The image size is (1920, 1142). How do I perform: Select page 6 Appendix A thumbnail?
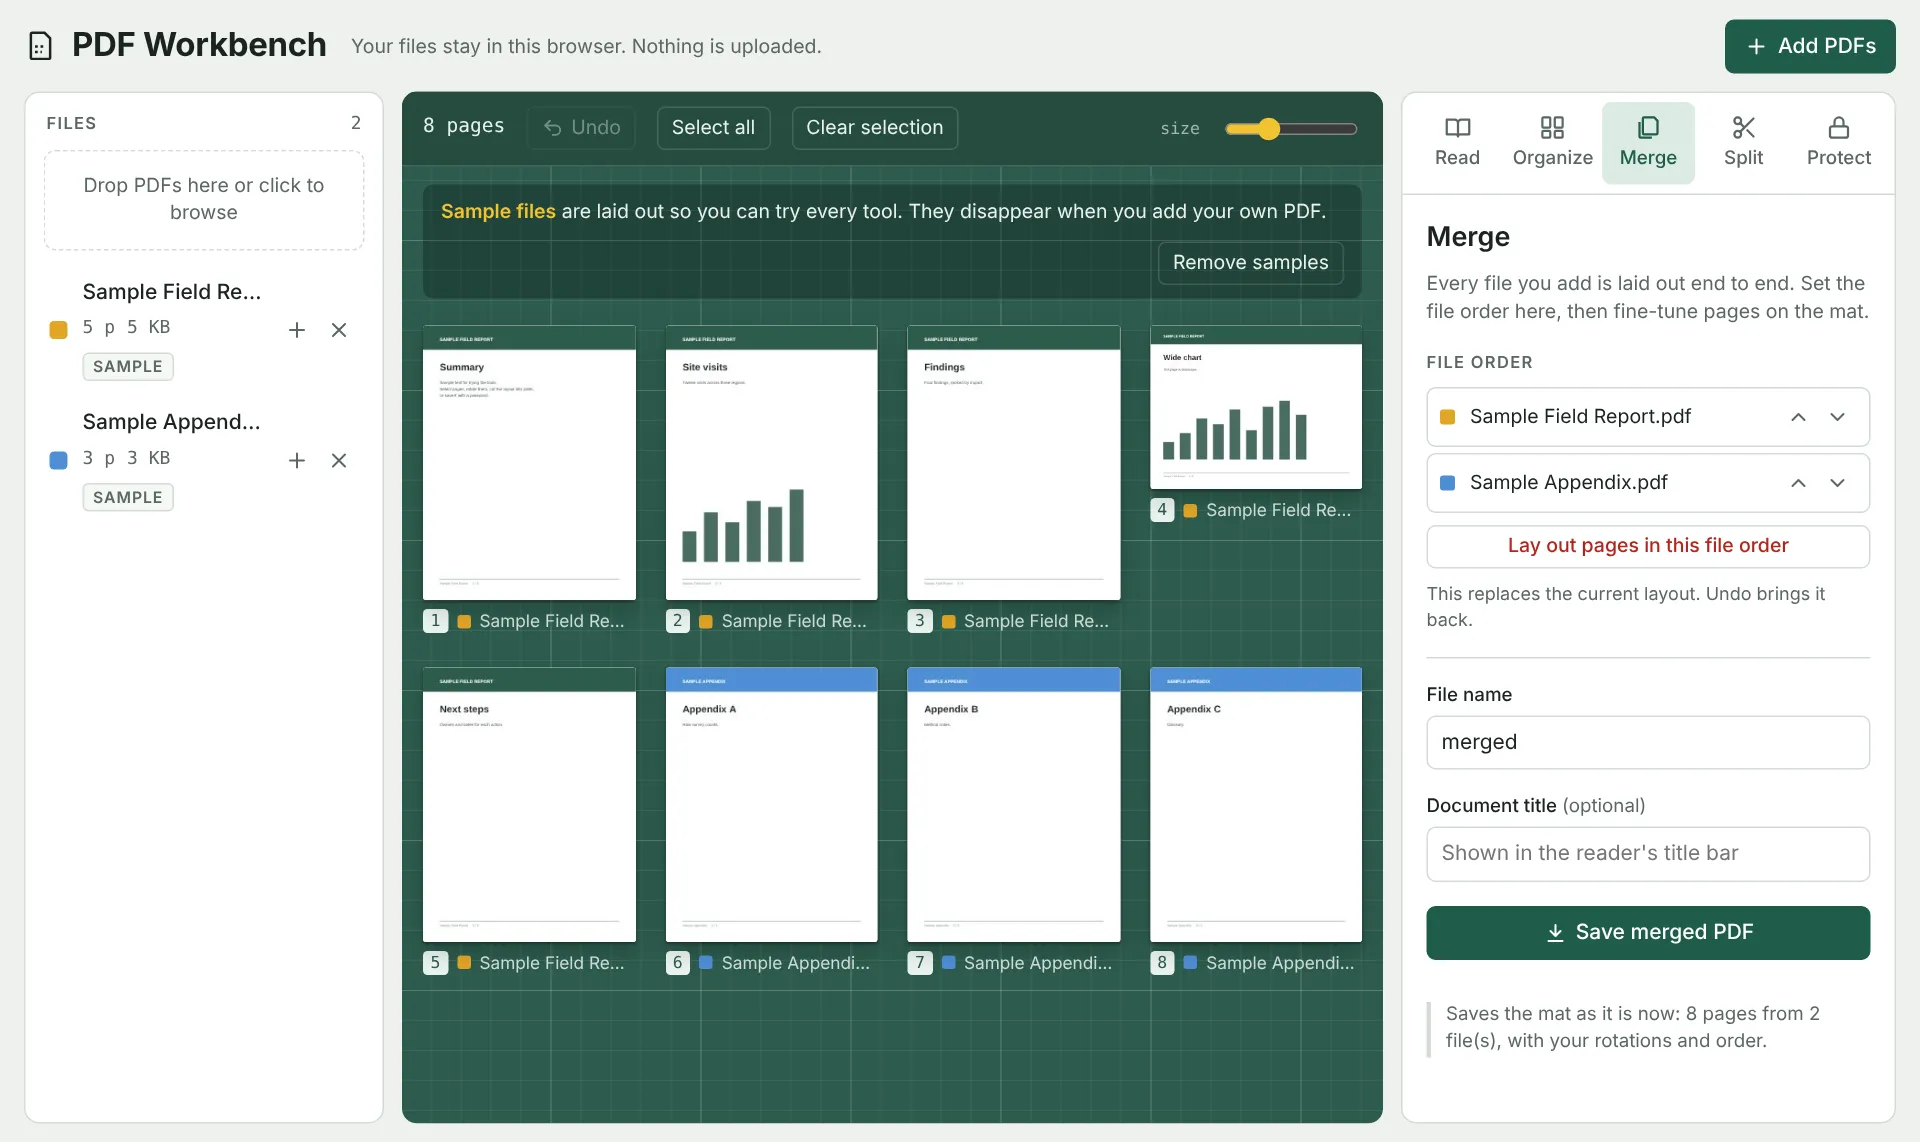pyautogui.click(x=771, y=805)
